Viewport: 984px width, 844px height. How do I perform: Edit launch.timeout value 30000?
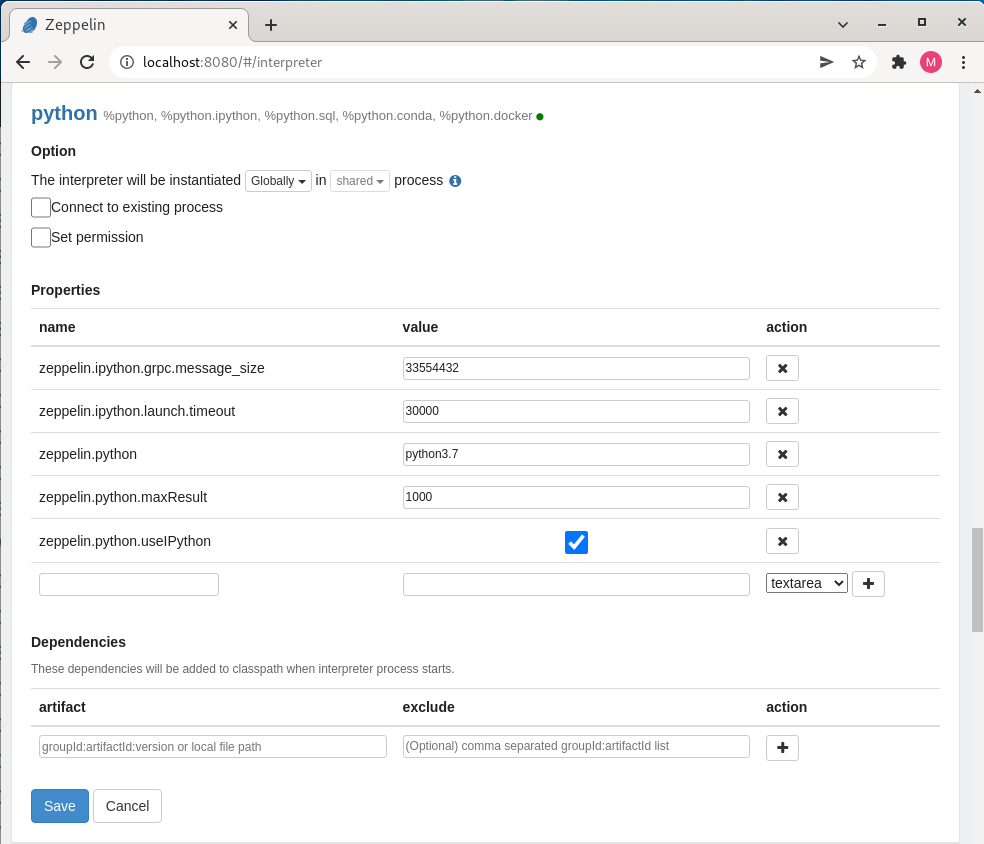pyautogui.click(x=576, y=411)
